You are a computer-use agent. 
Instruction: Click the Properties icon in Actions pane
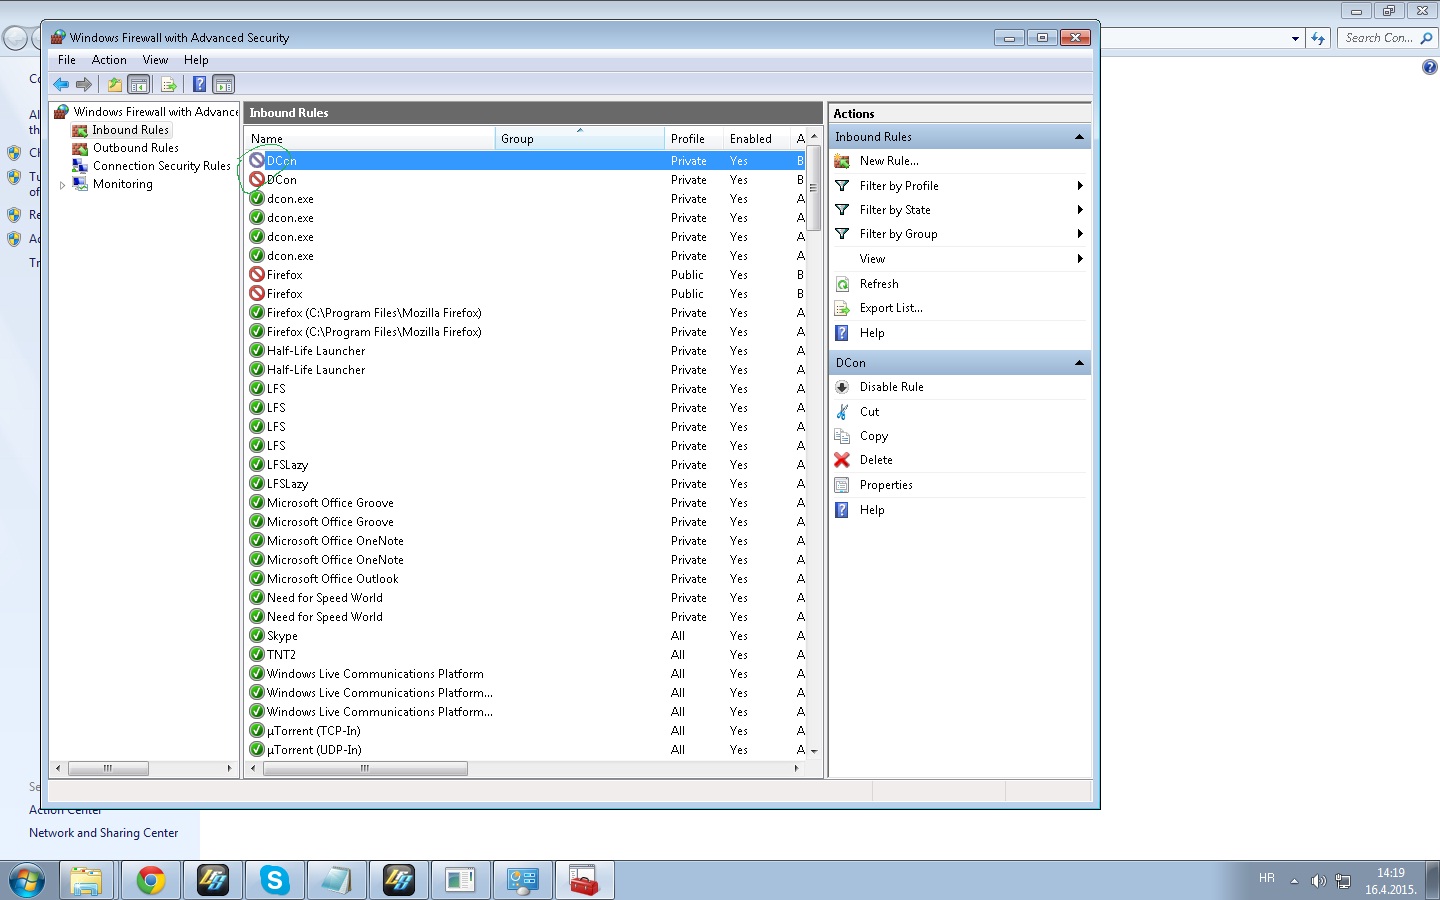842,485
